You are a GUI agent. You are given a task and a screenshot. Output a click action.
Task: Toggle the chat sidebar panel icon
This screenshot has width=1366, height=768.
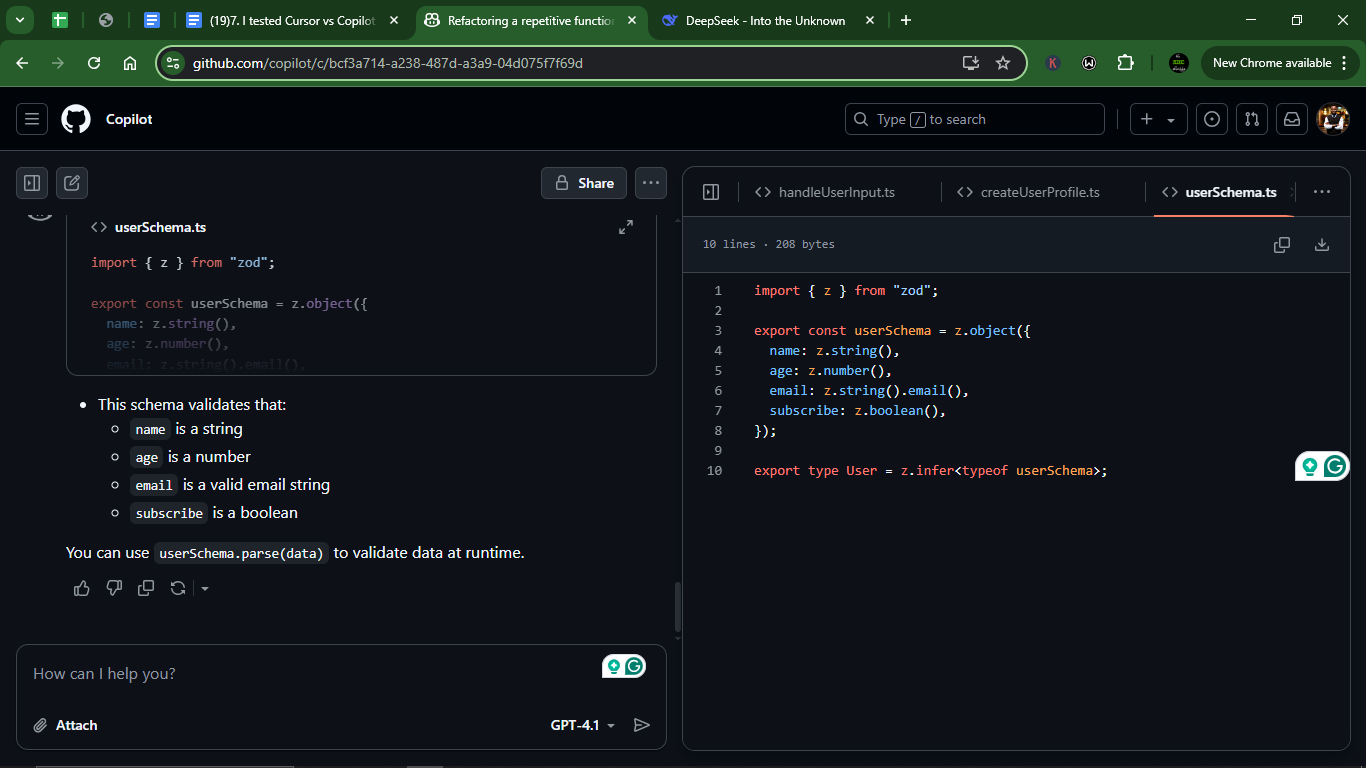(32, 183)
